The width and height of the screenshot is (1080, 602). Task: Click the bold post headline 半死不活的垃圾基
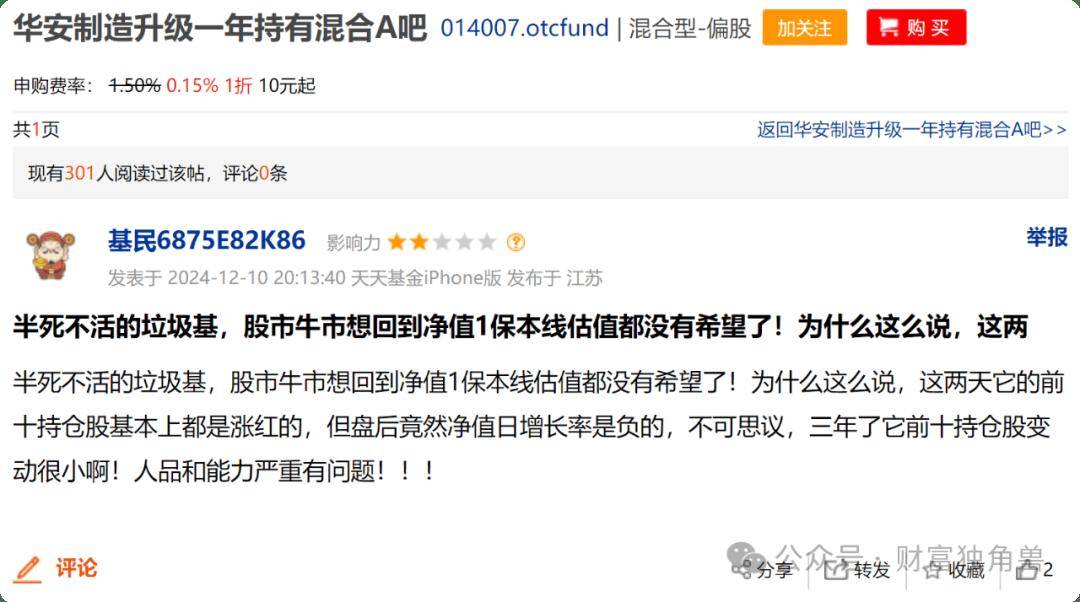pos(520,326)
